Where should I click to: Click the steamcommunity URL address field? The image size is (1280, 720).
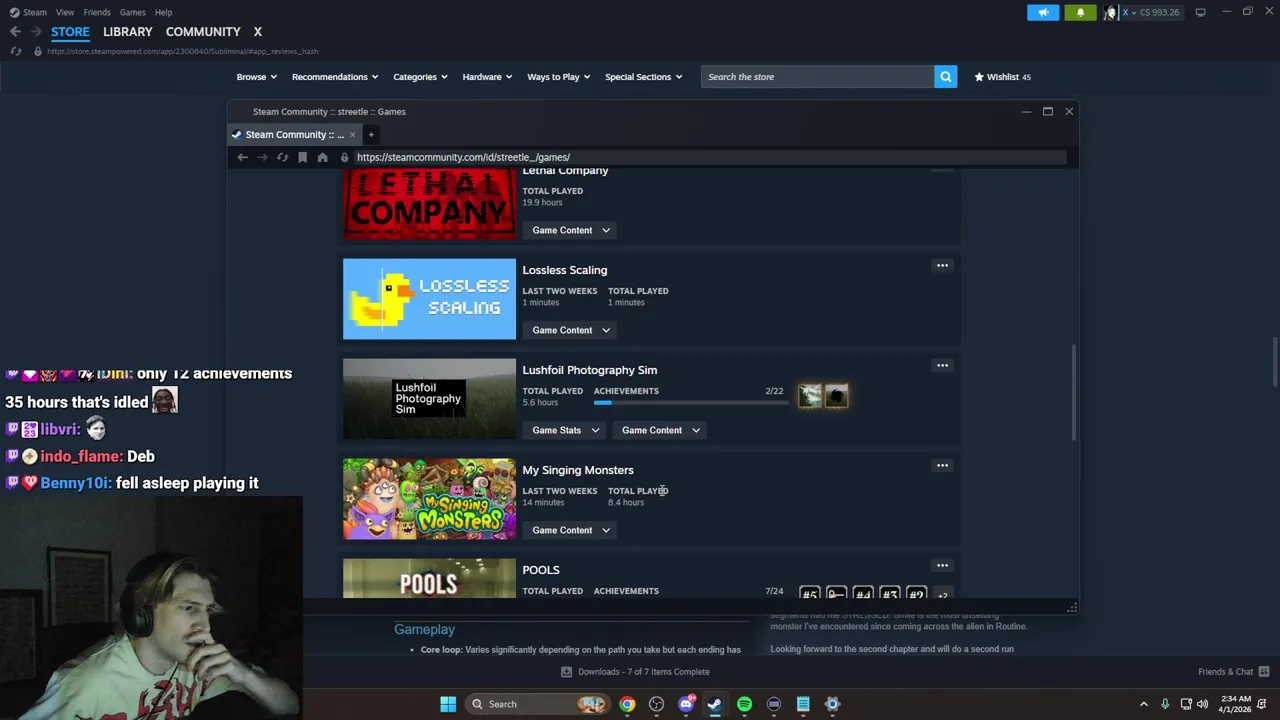click(710, 157)
